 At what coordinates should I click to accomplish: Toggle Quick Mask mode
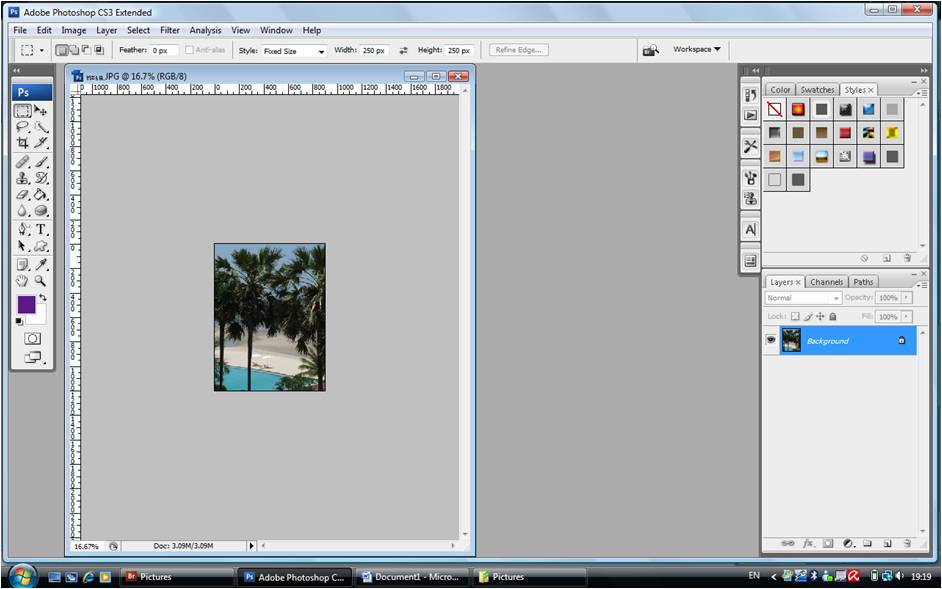coord(32,338)
